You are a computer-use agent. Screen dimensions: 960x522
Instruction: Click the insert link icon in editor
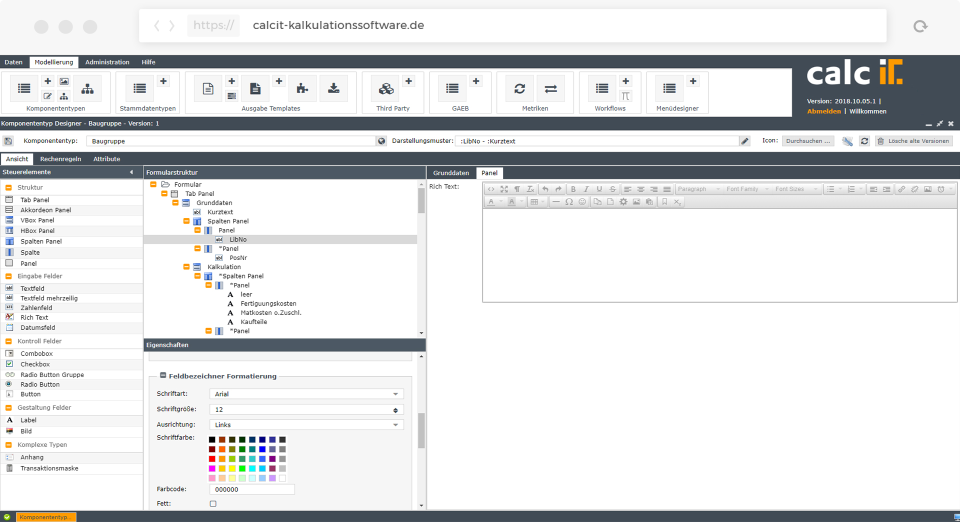pos(901,189)
